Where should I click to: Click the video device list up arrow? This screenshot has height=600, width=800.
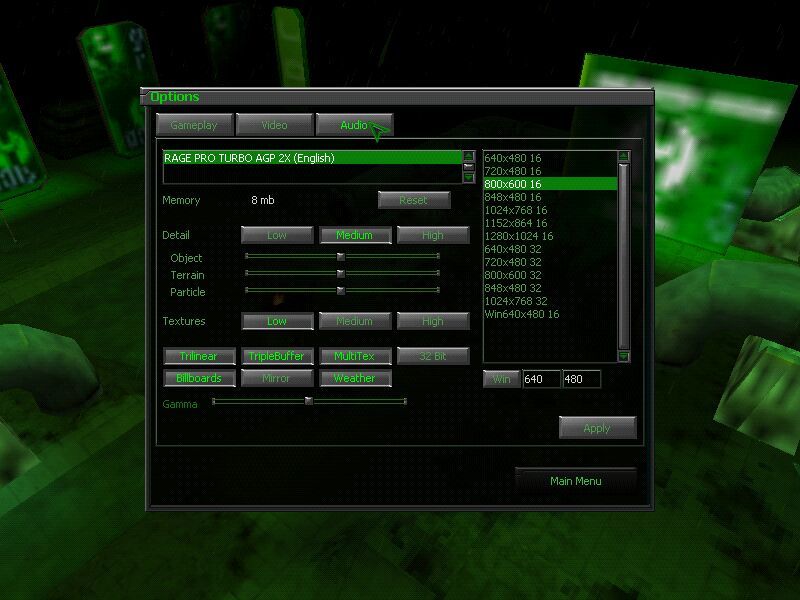click(468, 156)
